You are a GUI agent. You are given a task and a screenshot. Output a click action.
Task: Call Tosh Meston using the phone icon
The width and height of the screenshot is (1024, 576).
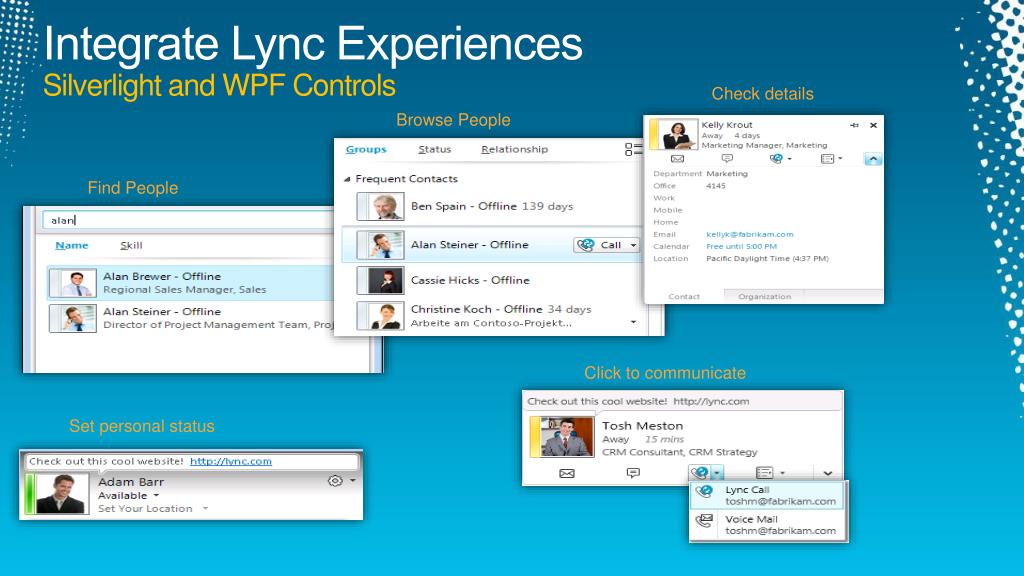coord(699,472)
